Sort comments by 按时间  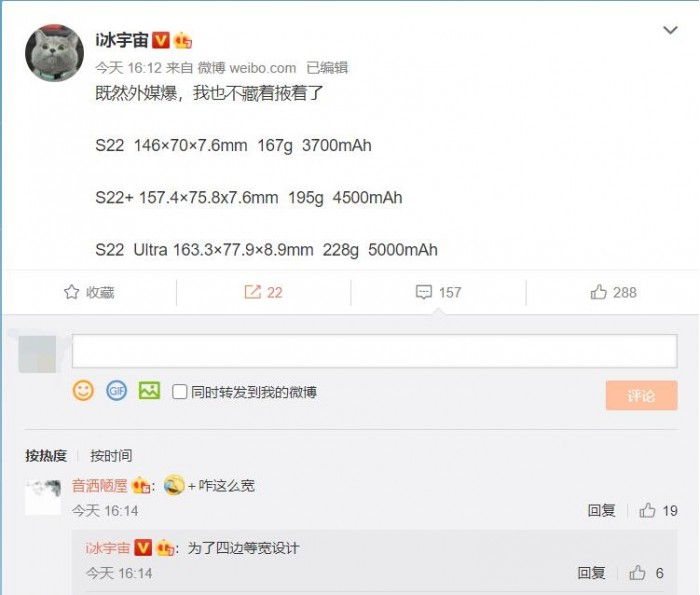(111, 456)
